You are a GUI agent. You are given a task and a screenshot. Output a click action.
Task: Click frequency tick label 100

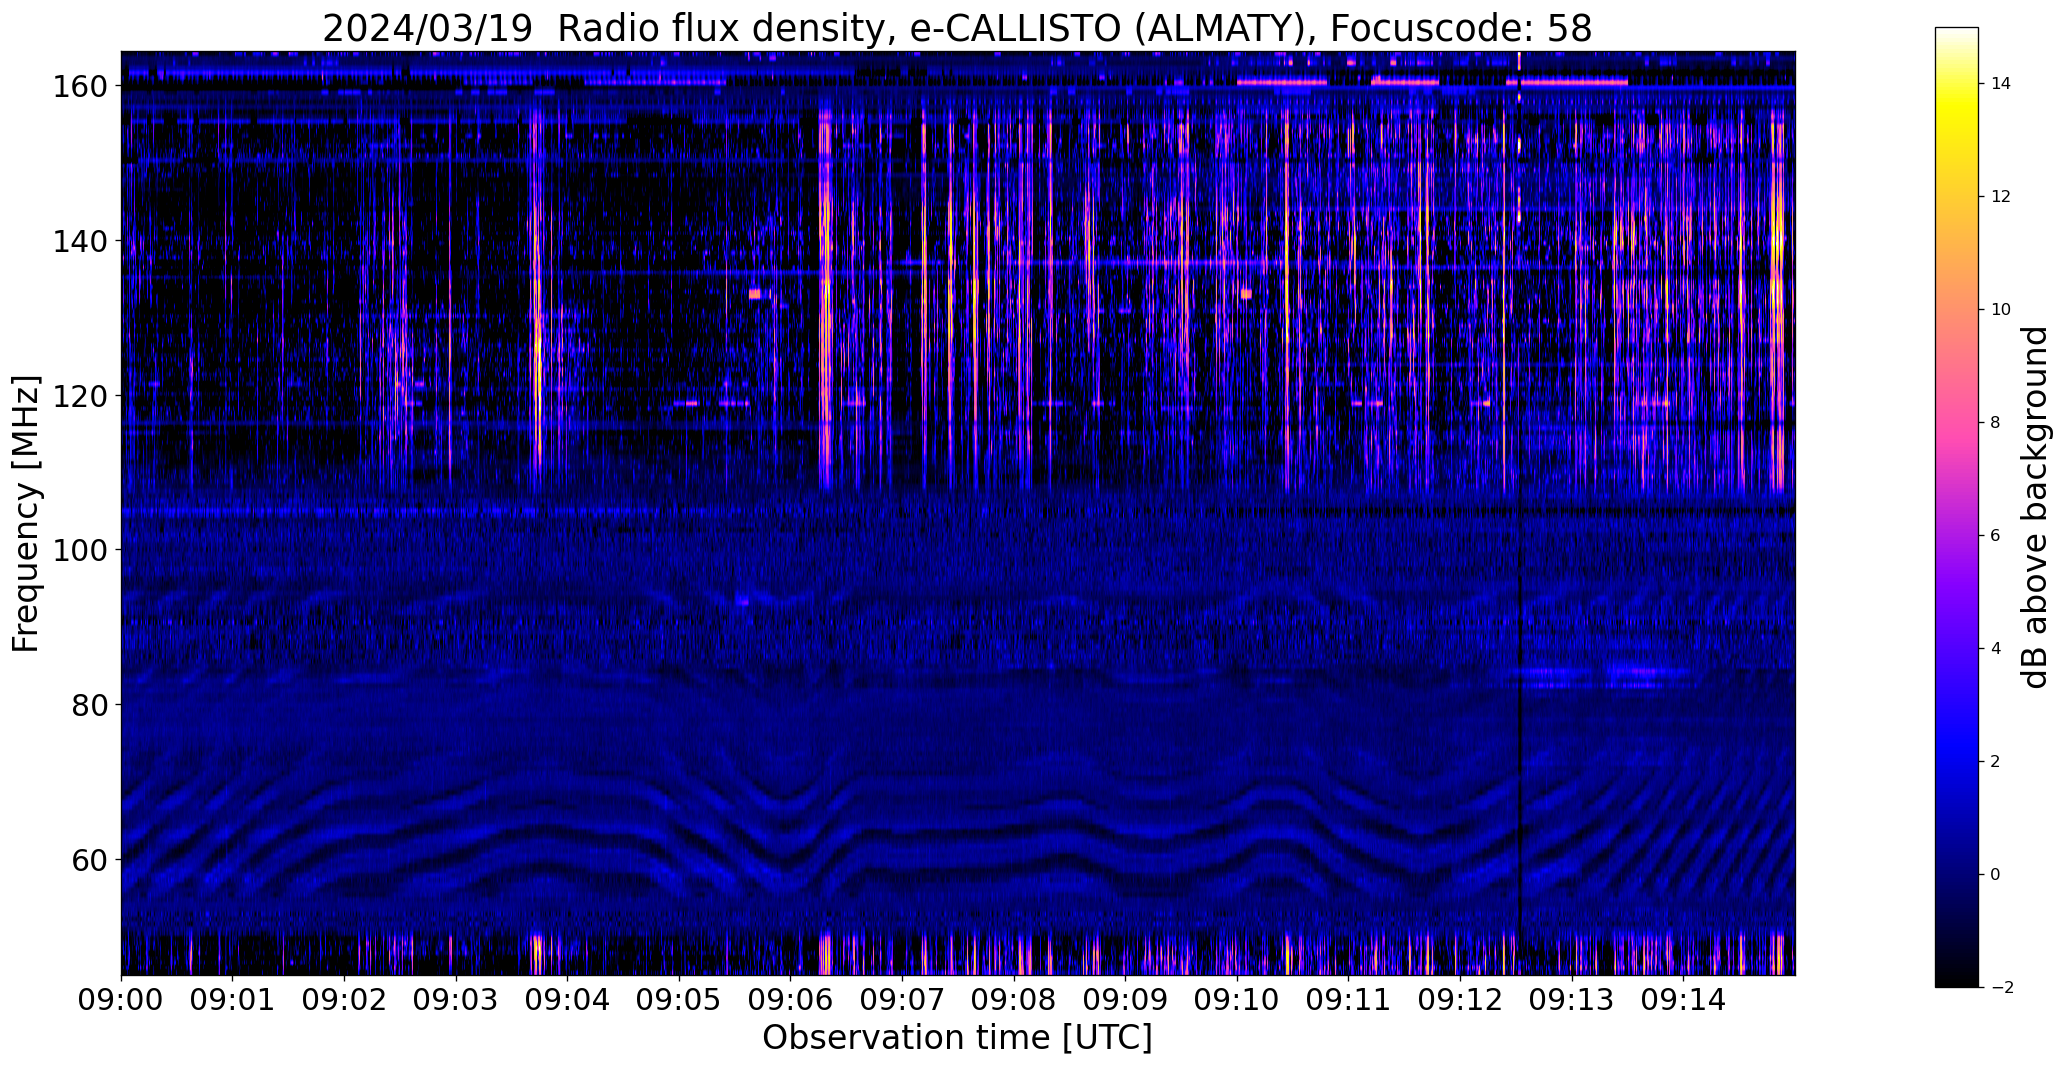81,550
